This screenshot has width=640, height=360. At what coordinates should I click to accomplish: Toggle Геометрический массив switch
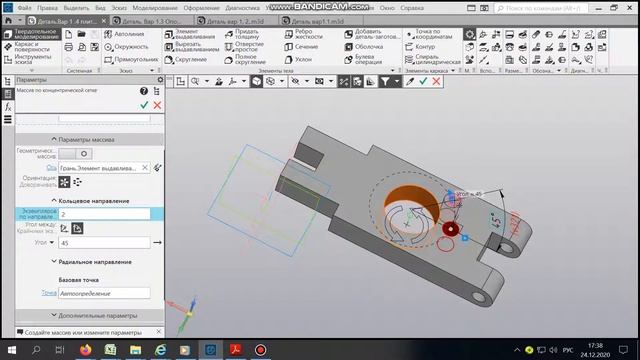[x=75, y=154]
